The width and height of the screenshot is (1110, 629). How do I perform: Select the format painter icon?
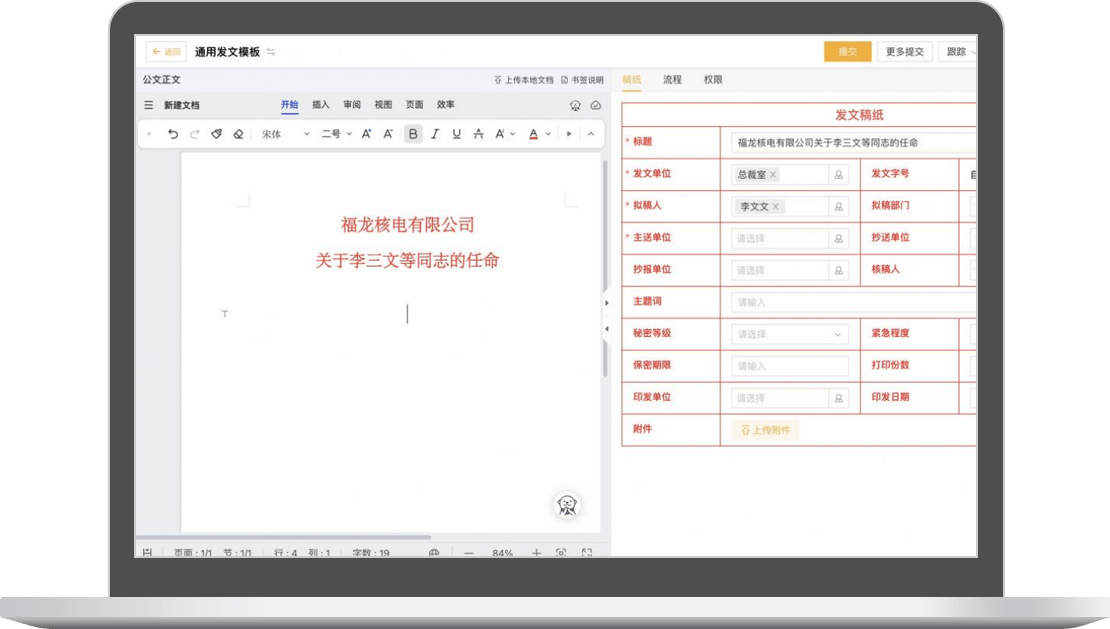coord(216,134)
